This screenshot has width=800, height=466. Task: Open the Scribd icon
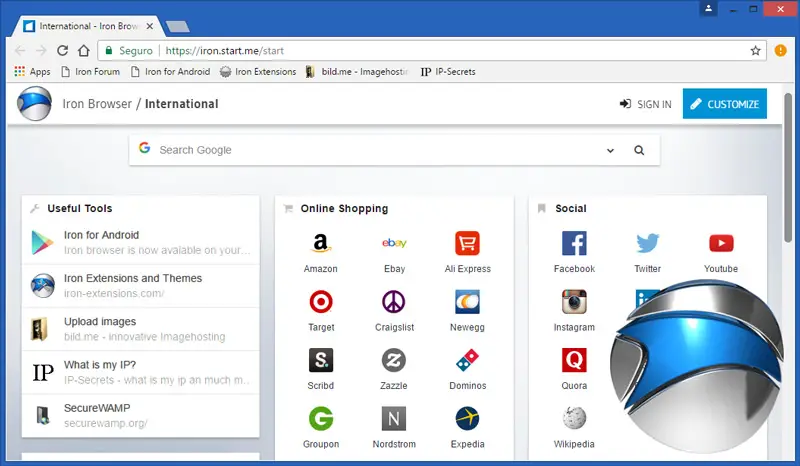320,360
